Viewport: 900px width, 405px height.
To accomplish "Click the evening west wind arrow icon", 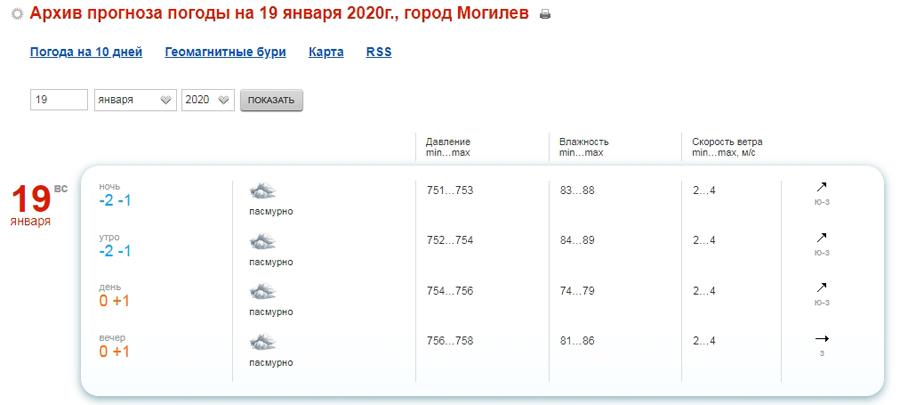I will coord(822,339).
